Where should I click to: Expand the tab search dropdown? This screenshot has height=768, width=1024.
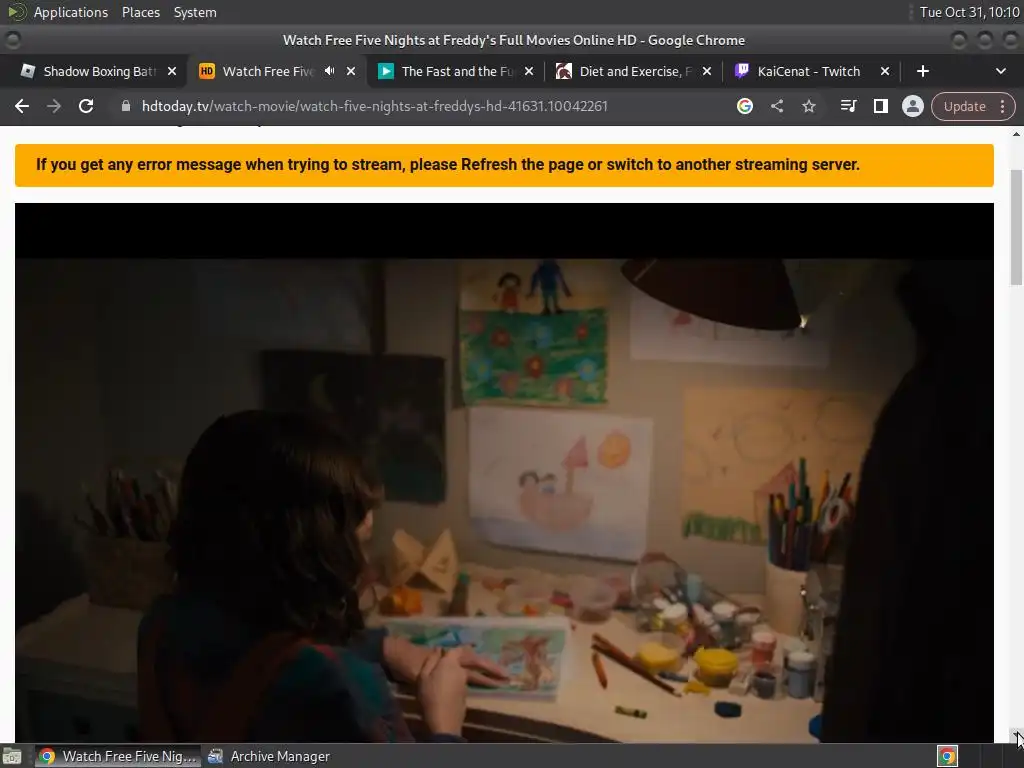pyautogui.click(x=1000, y=71)
